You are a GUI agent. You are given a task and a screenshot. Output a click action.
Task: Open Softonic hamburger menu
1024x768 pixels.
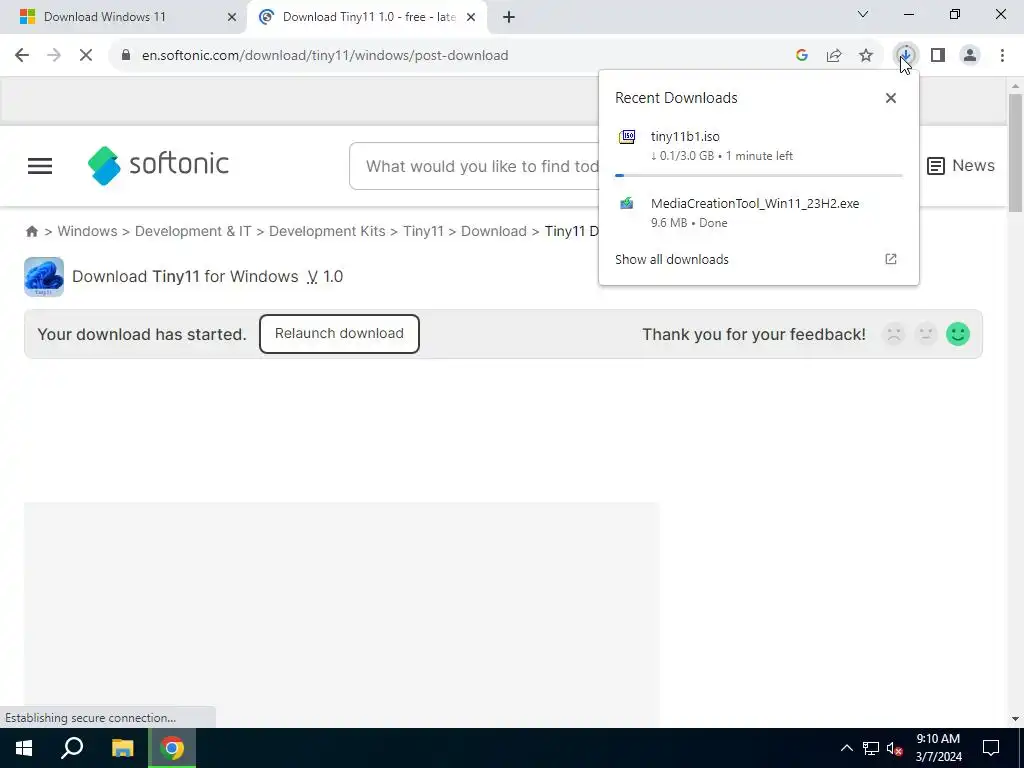click(x=40, y=166)
